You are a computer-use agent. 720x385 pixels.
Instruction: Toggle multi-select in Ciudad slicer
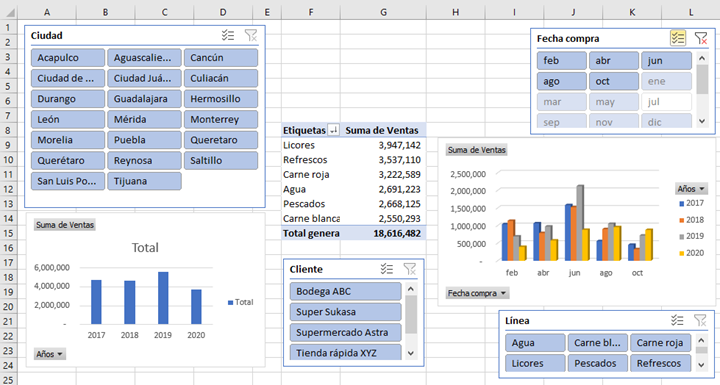[x=228, y=35]
